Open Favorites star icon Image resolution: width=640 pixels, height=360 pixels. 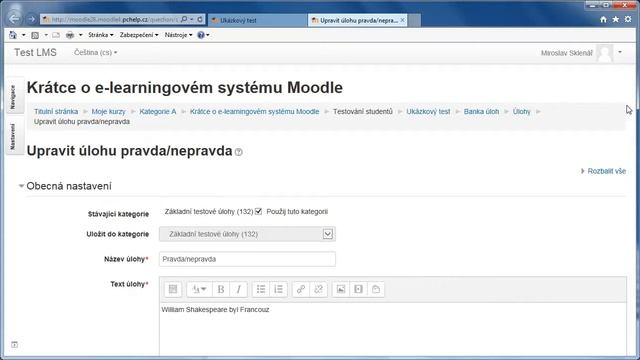point(616,19)
